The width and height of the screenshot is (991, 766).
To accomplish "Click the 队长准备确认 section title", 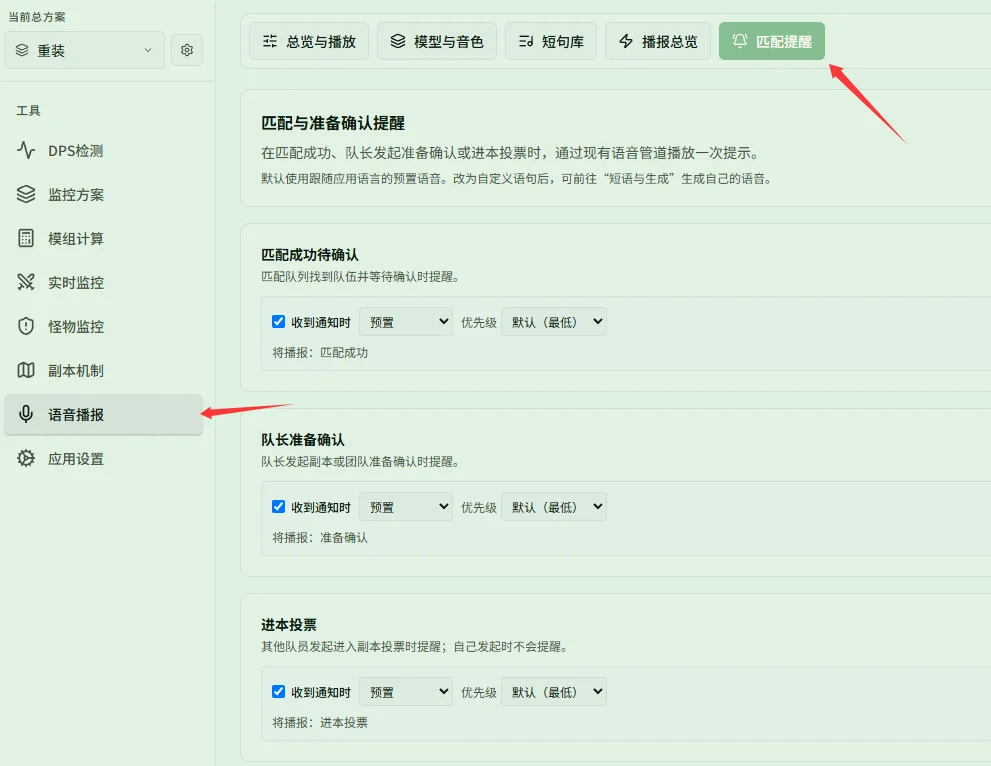I will click(x=303, y=440).
